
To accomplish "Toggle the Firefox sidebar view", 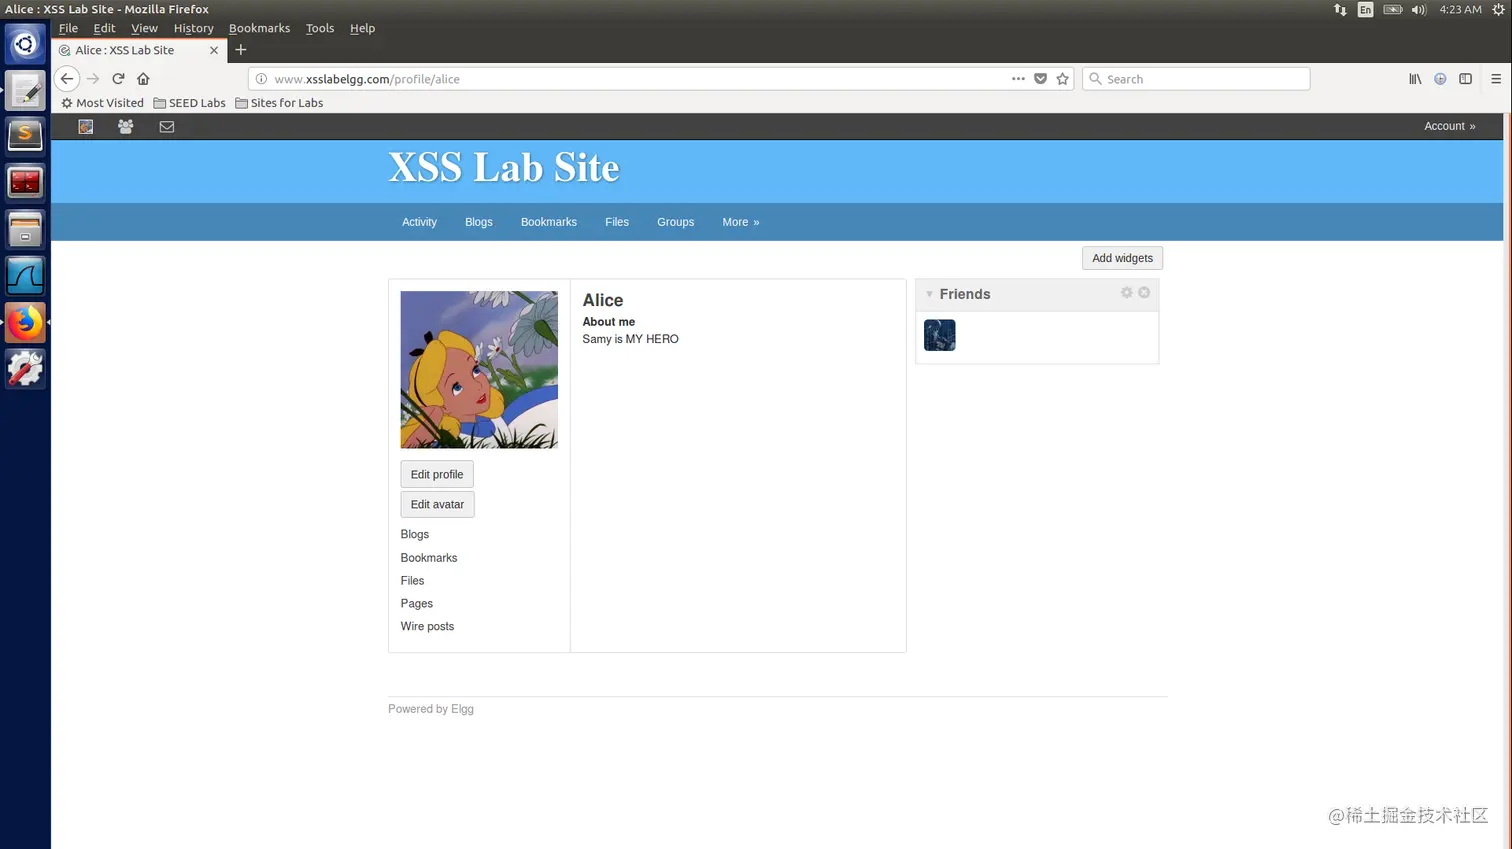I will coord(1465,79).
